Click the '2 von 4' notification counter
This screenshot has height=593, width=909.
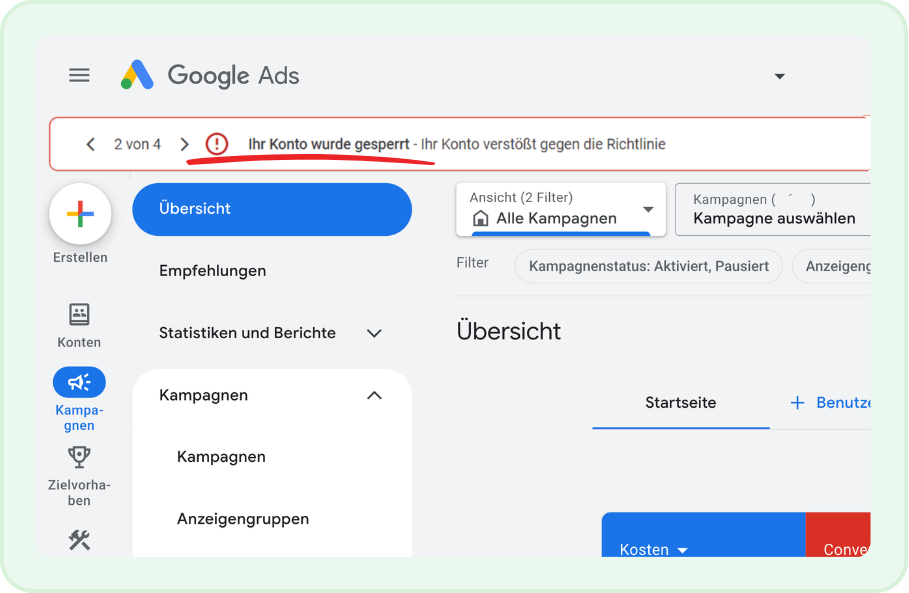[x=137, y=144]
